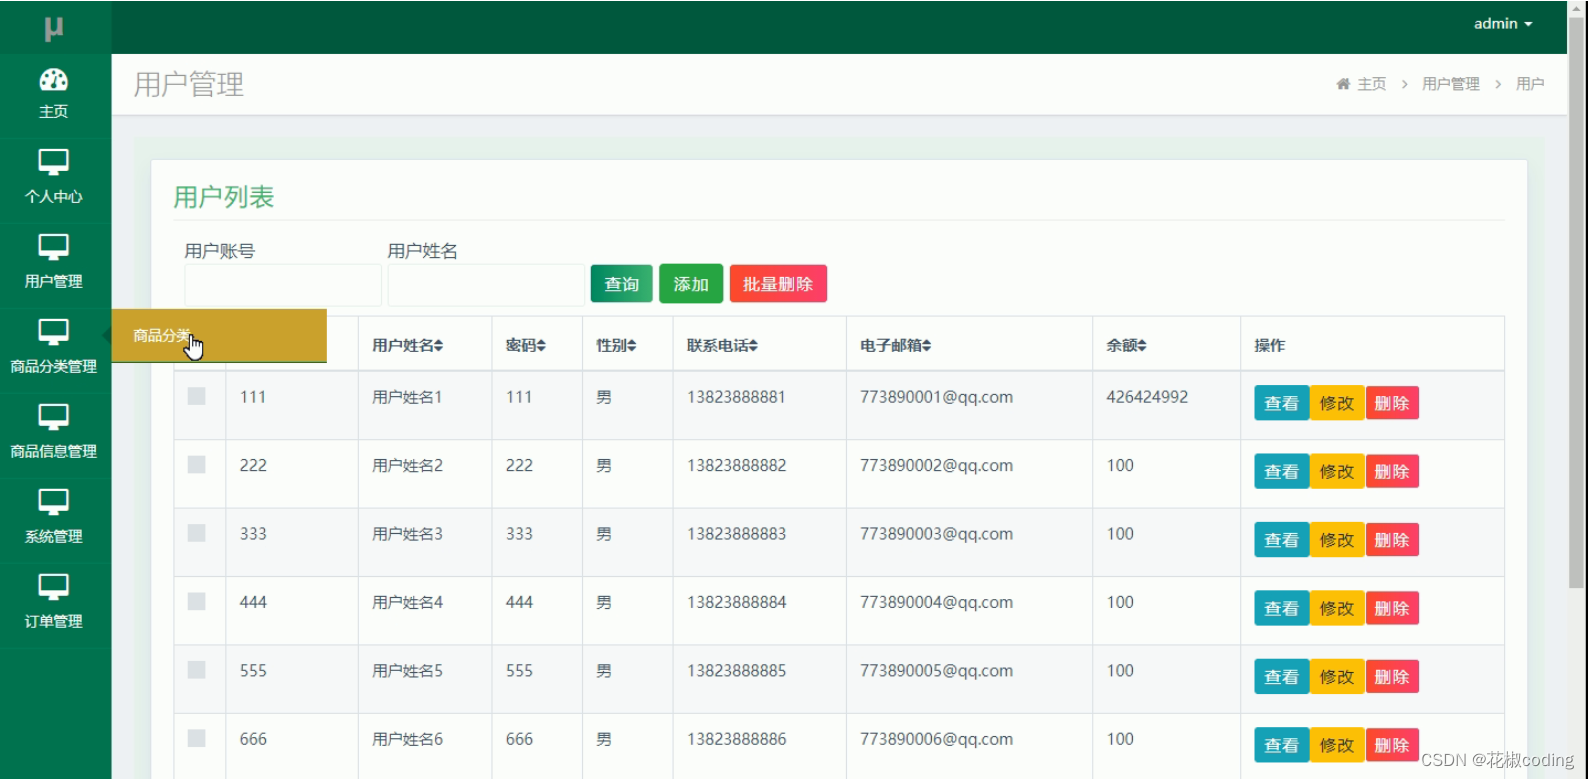
Task: Click 修改 for user 111
Action: [1337, 403]
